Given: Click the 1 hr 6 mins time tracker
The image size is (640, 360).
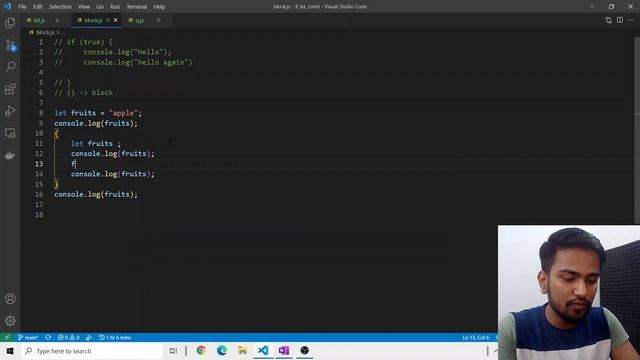Looking at the screenshot, I should click(115, 338).
